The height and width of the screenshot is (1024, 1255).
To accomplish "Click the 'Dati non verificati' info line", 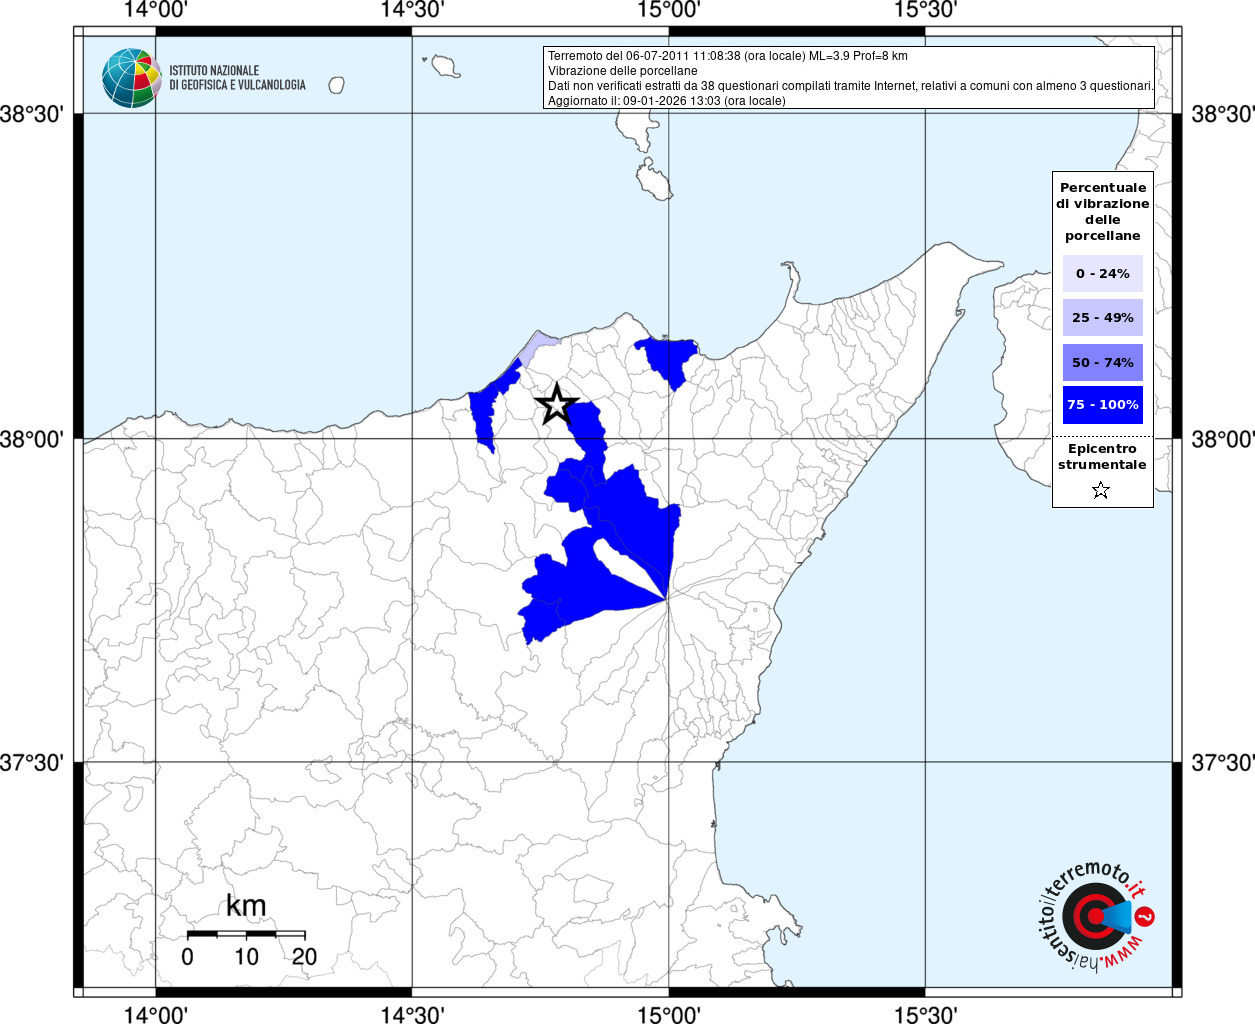I will pos(851,86).
